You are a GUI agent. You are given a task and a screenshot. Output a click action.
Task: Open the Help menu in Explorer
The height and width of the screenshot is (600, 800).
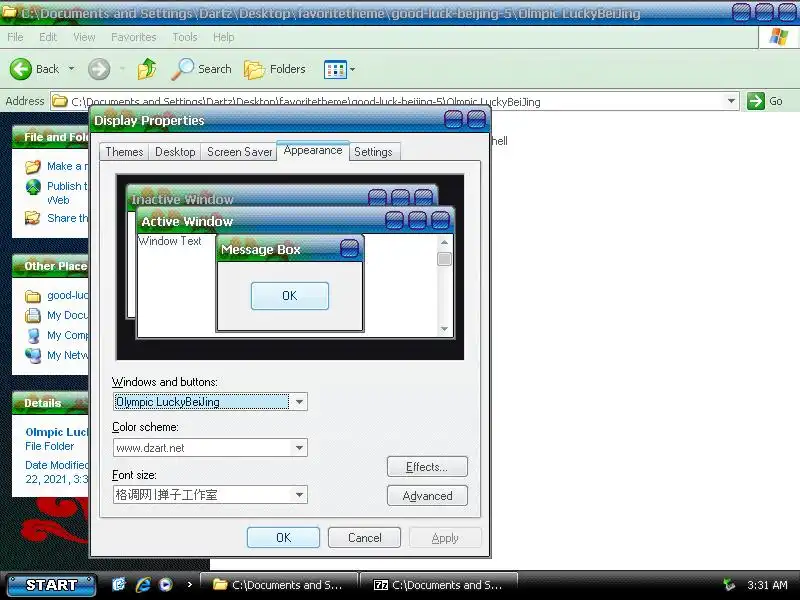click(223, 37)
